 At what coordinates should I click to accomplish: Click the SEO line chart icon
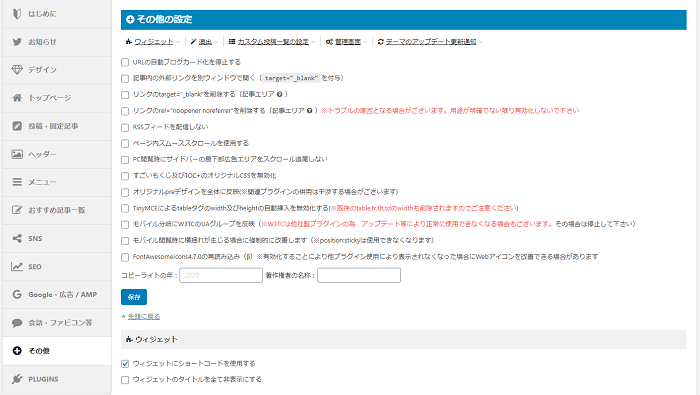17,266
